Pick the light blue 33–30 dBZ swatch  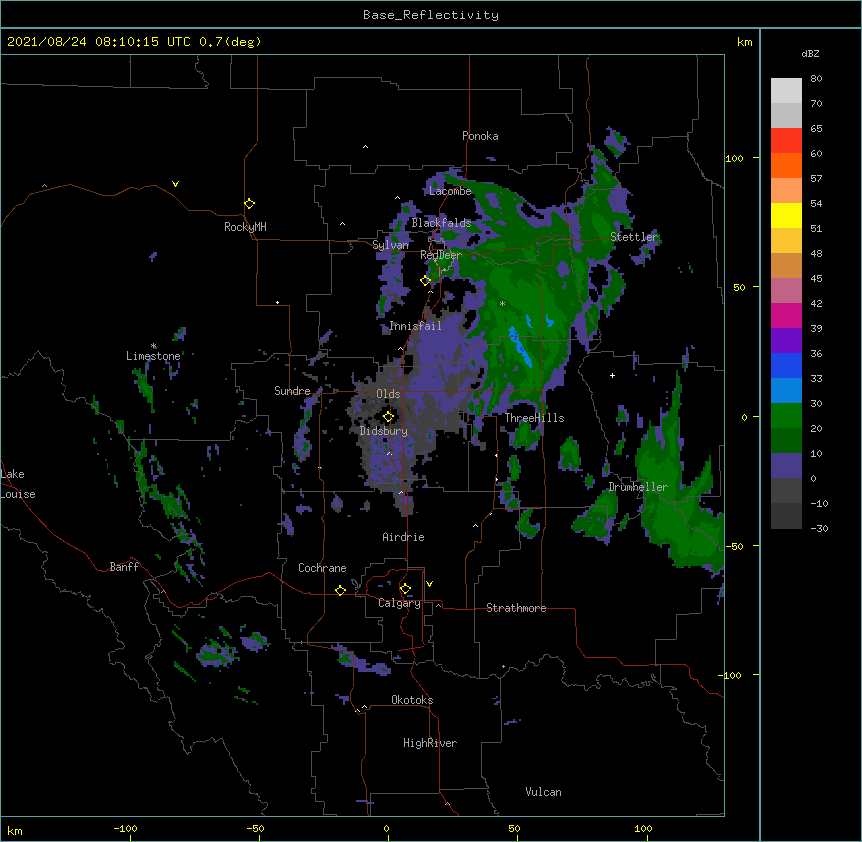pyautogui.click(x=786, y=391)
